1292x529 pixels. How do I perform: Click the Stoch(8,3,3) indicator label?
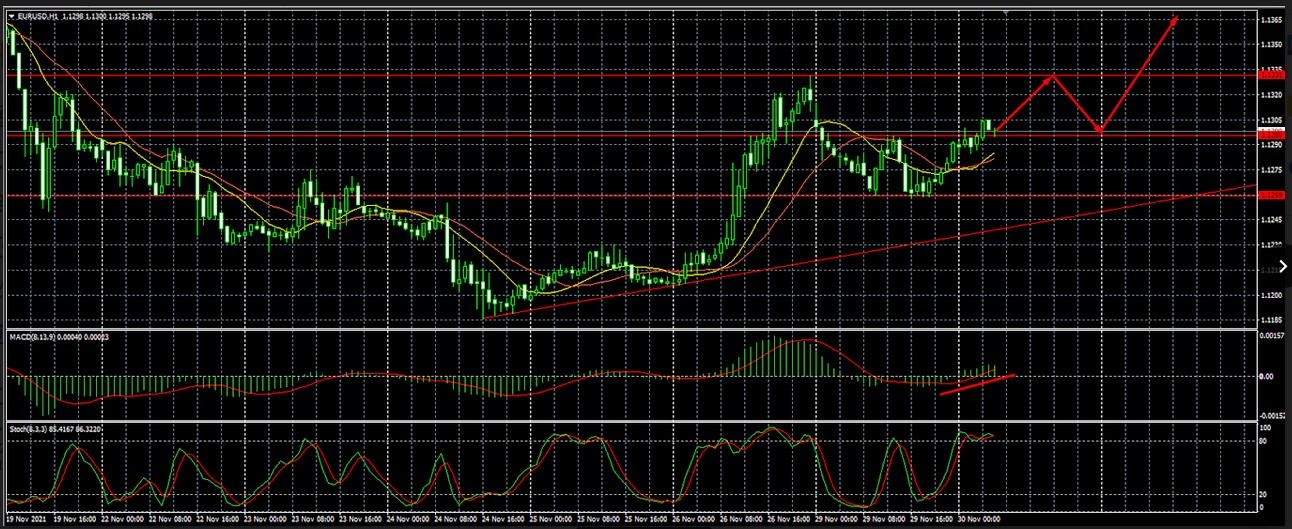pos(27,428)
